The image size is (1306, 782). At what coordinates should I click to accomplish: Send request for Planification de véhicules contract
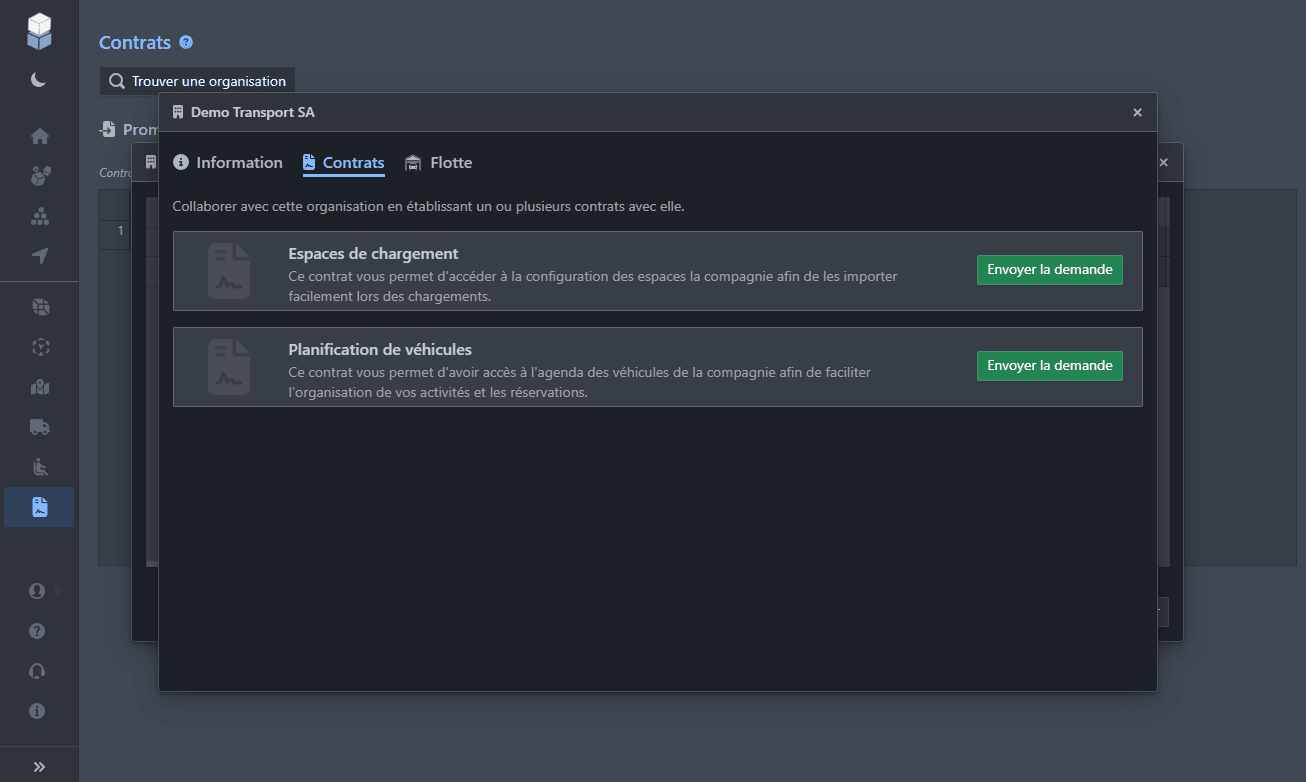(1049, 366)
